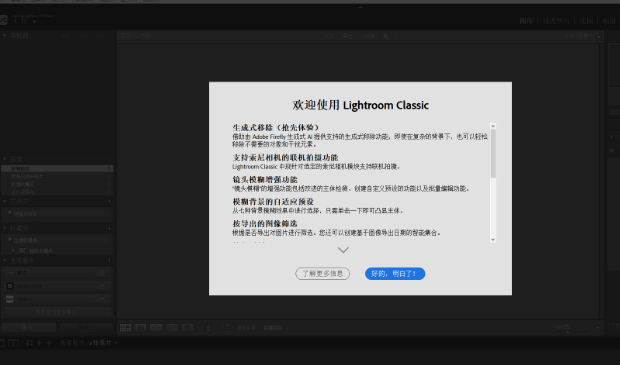
Task: Click the 镜头模糊增强功能 heading
Action: [x=265, y=180]
